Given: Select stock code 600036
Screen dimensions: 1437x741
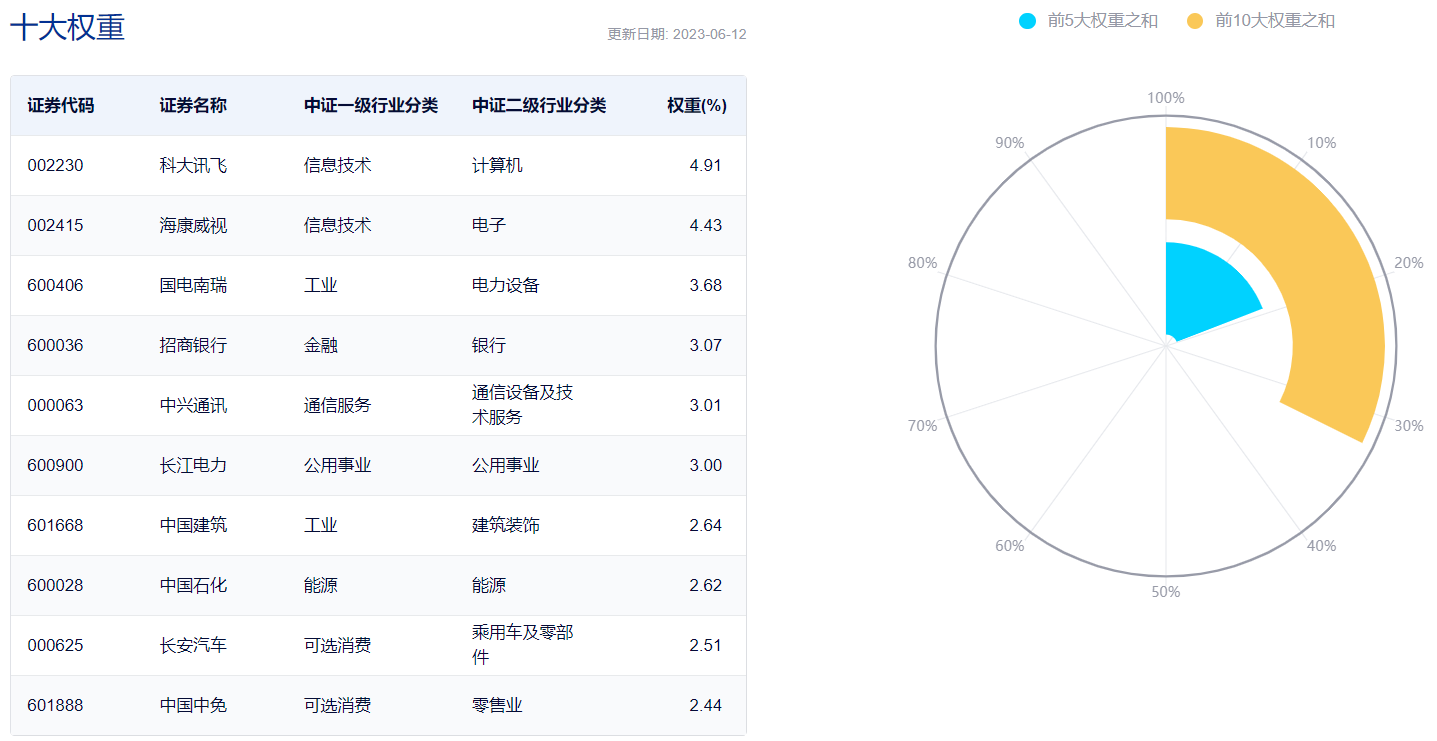Looking at the screenshot, I should click(55, 345).
